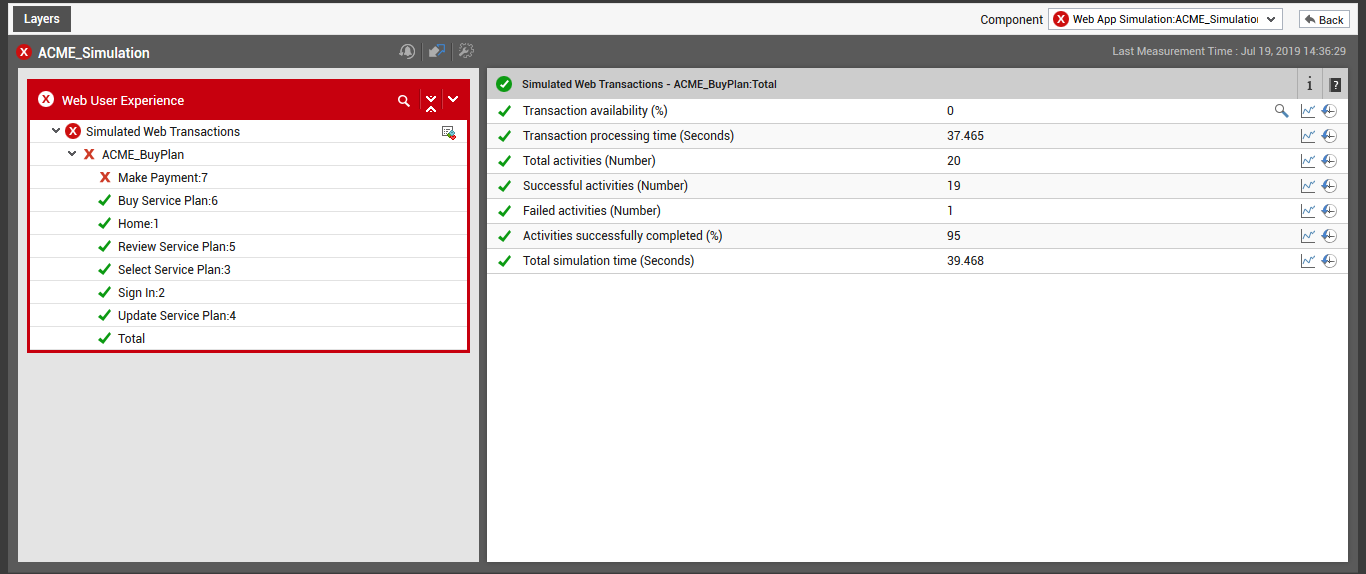Click the ACME_Simulation page title
This screenshot has width=1366, height=574.
pyautogui.click(x=94, y=52)
